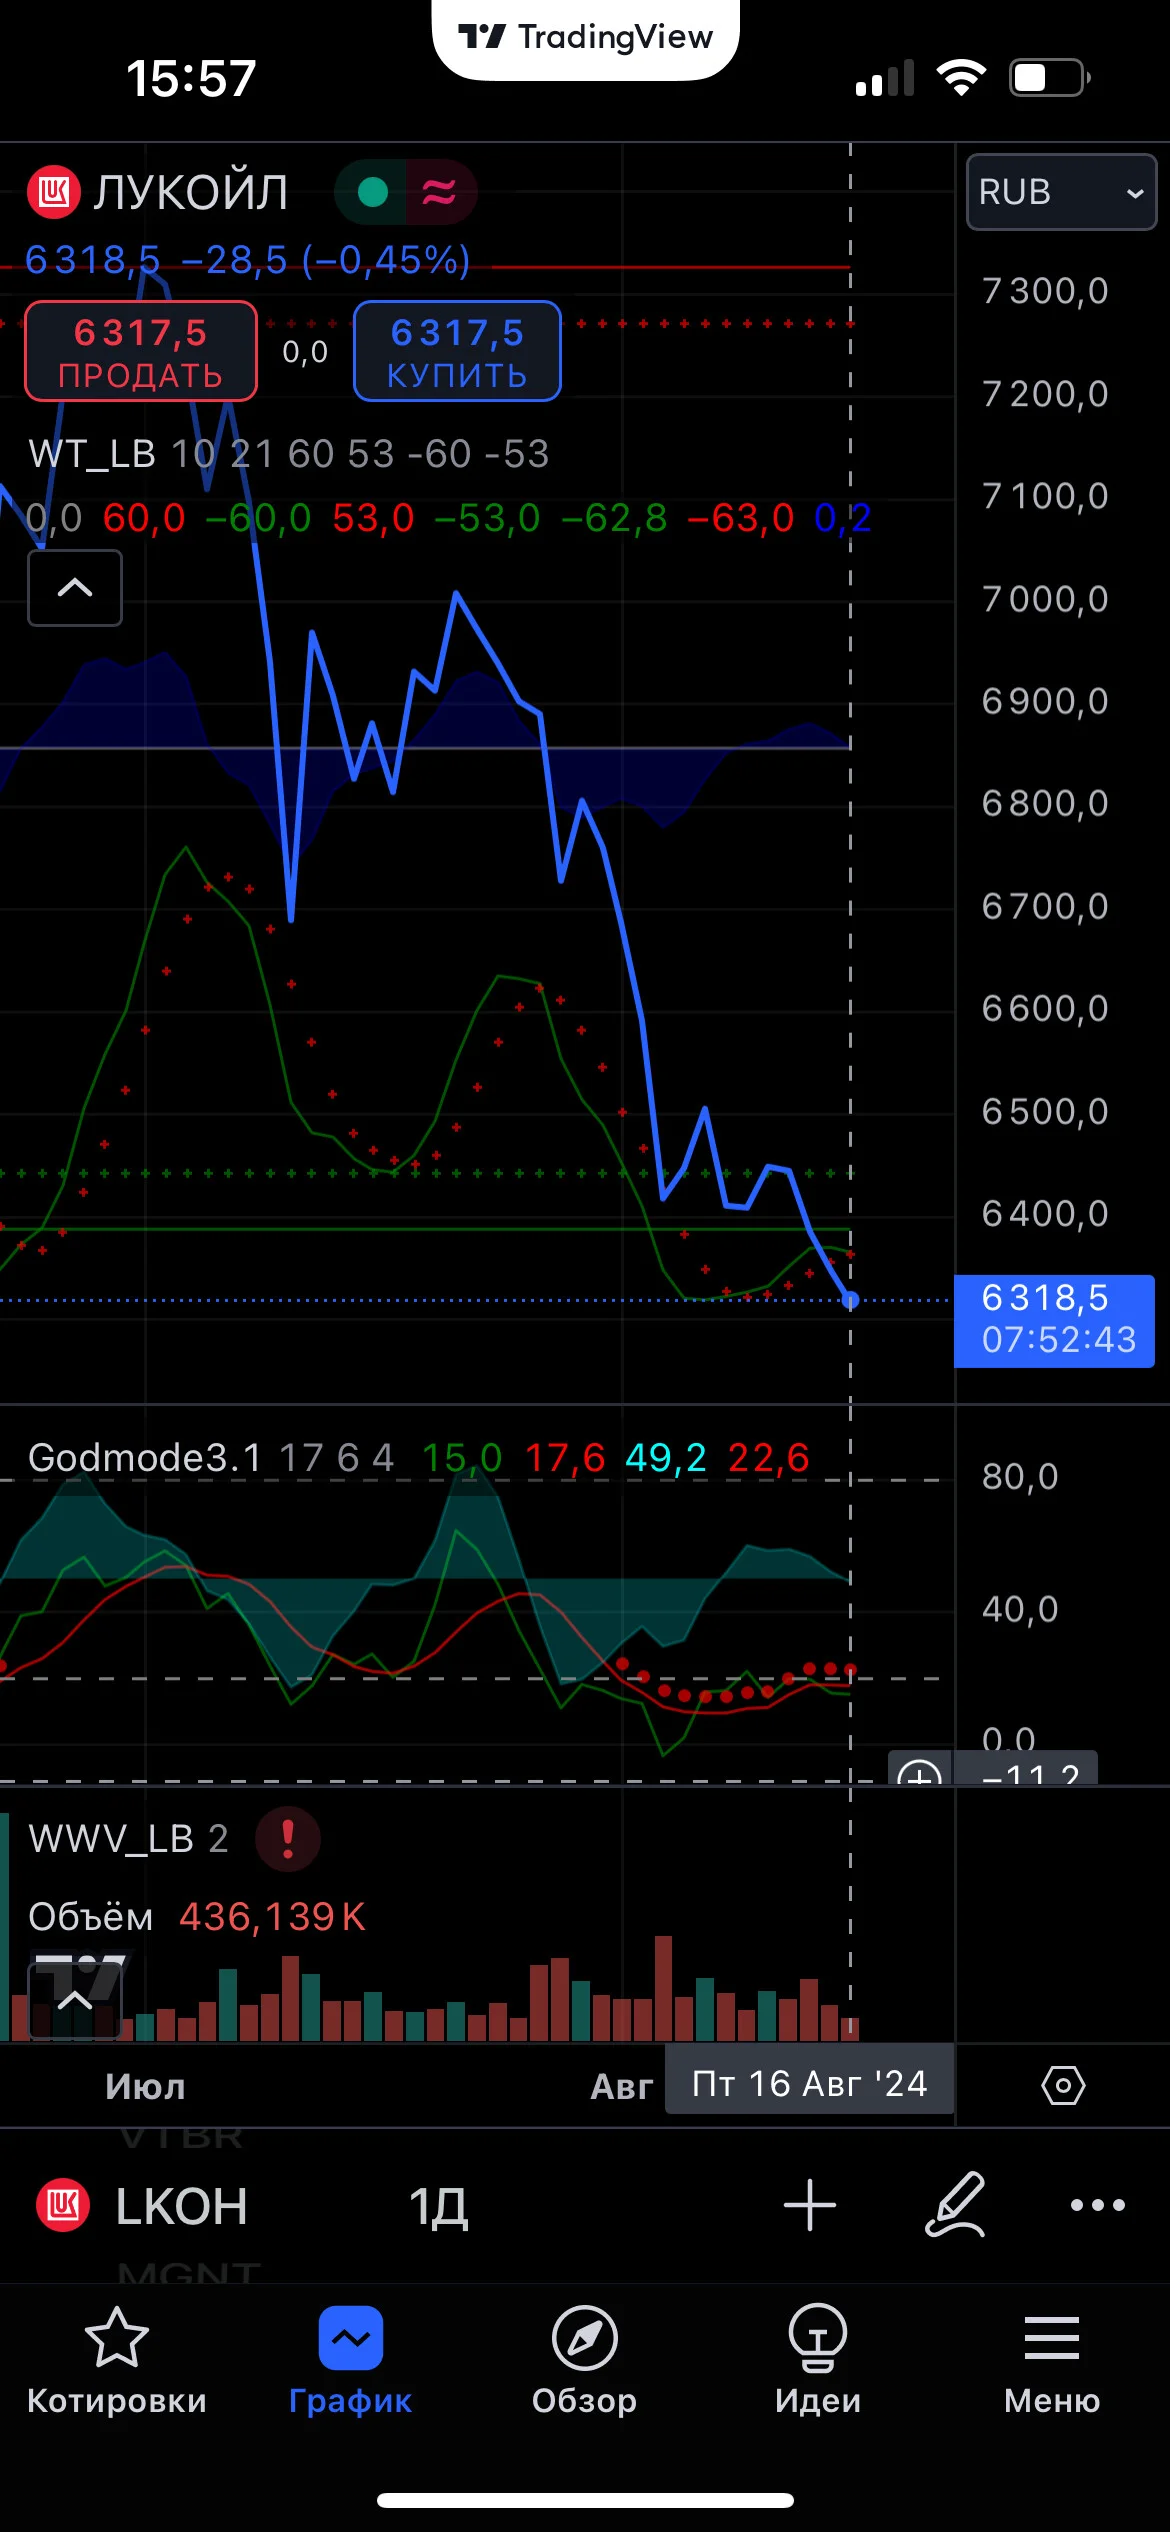Select the Godmode3.1 indicator label
Viewport: 1170px width, 2532px height.
(145, 1458)
